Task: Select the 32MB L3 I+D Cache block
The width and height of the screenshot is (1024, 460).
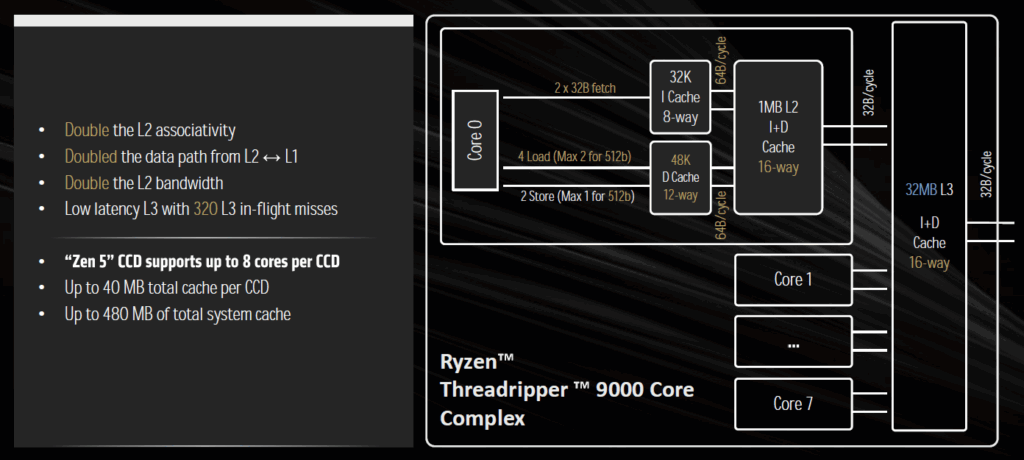Action: pos(929,226)
